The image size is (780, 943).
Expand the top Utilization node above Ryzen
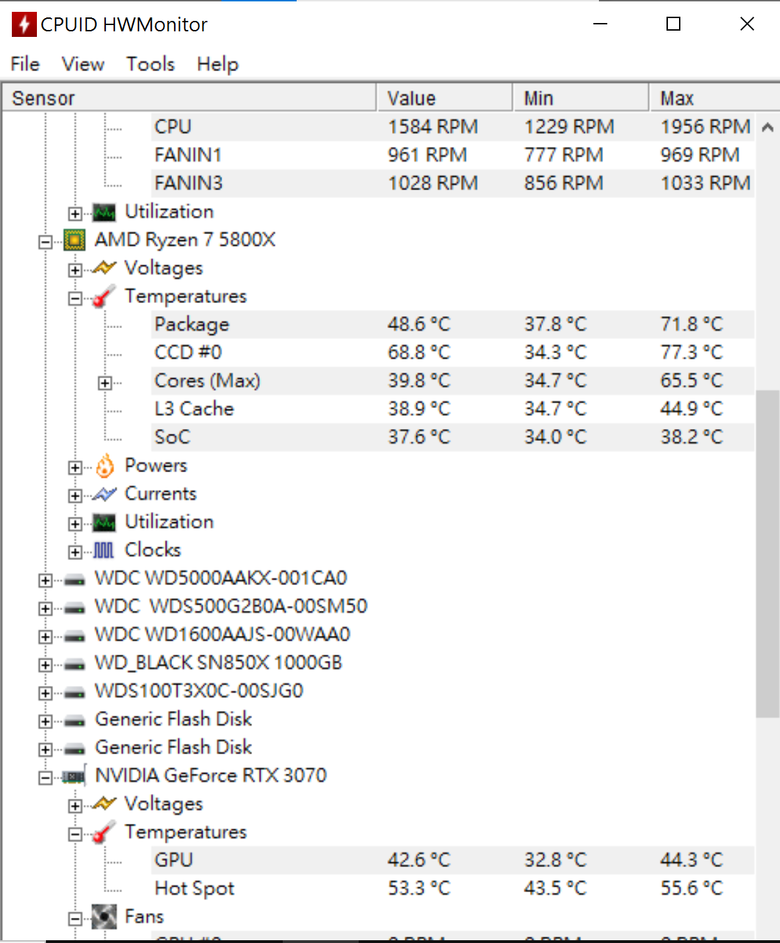75,213
